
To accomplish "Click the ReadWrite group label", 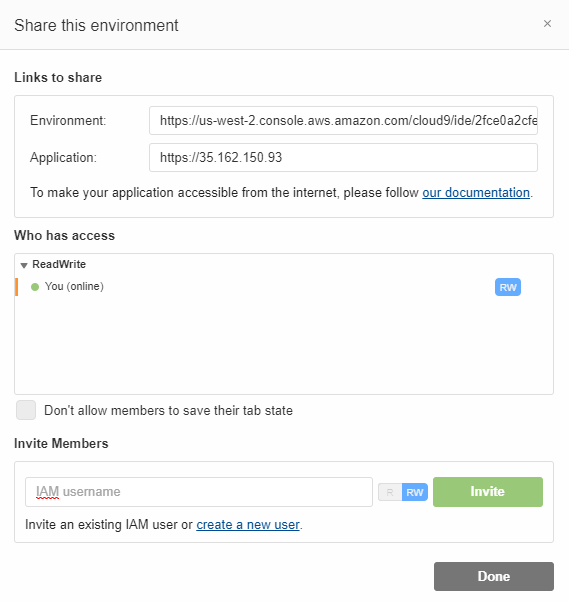I will [x=59, y=265].
